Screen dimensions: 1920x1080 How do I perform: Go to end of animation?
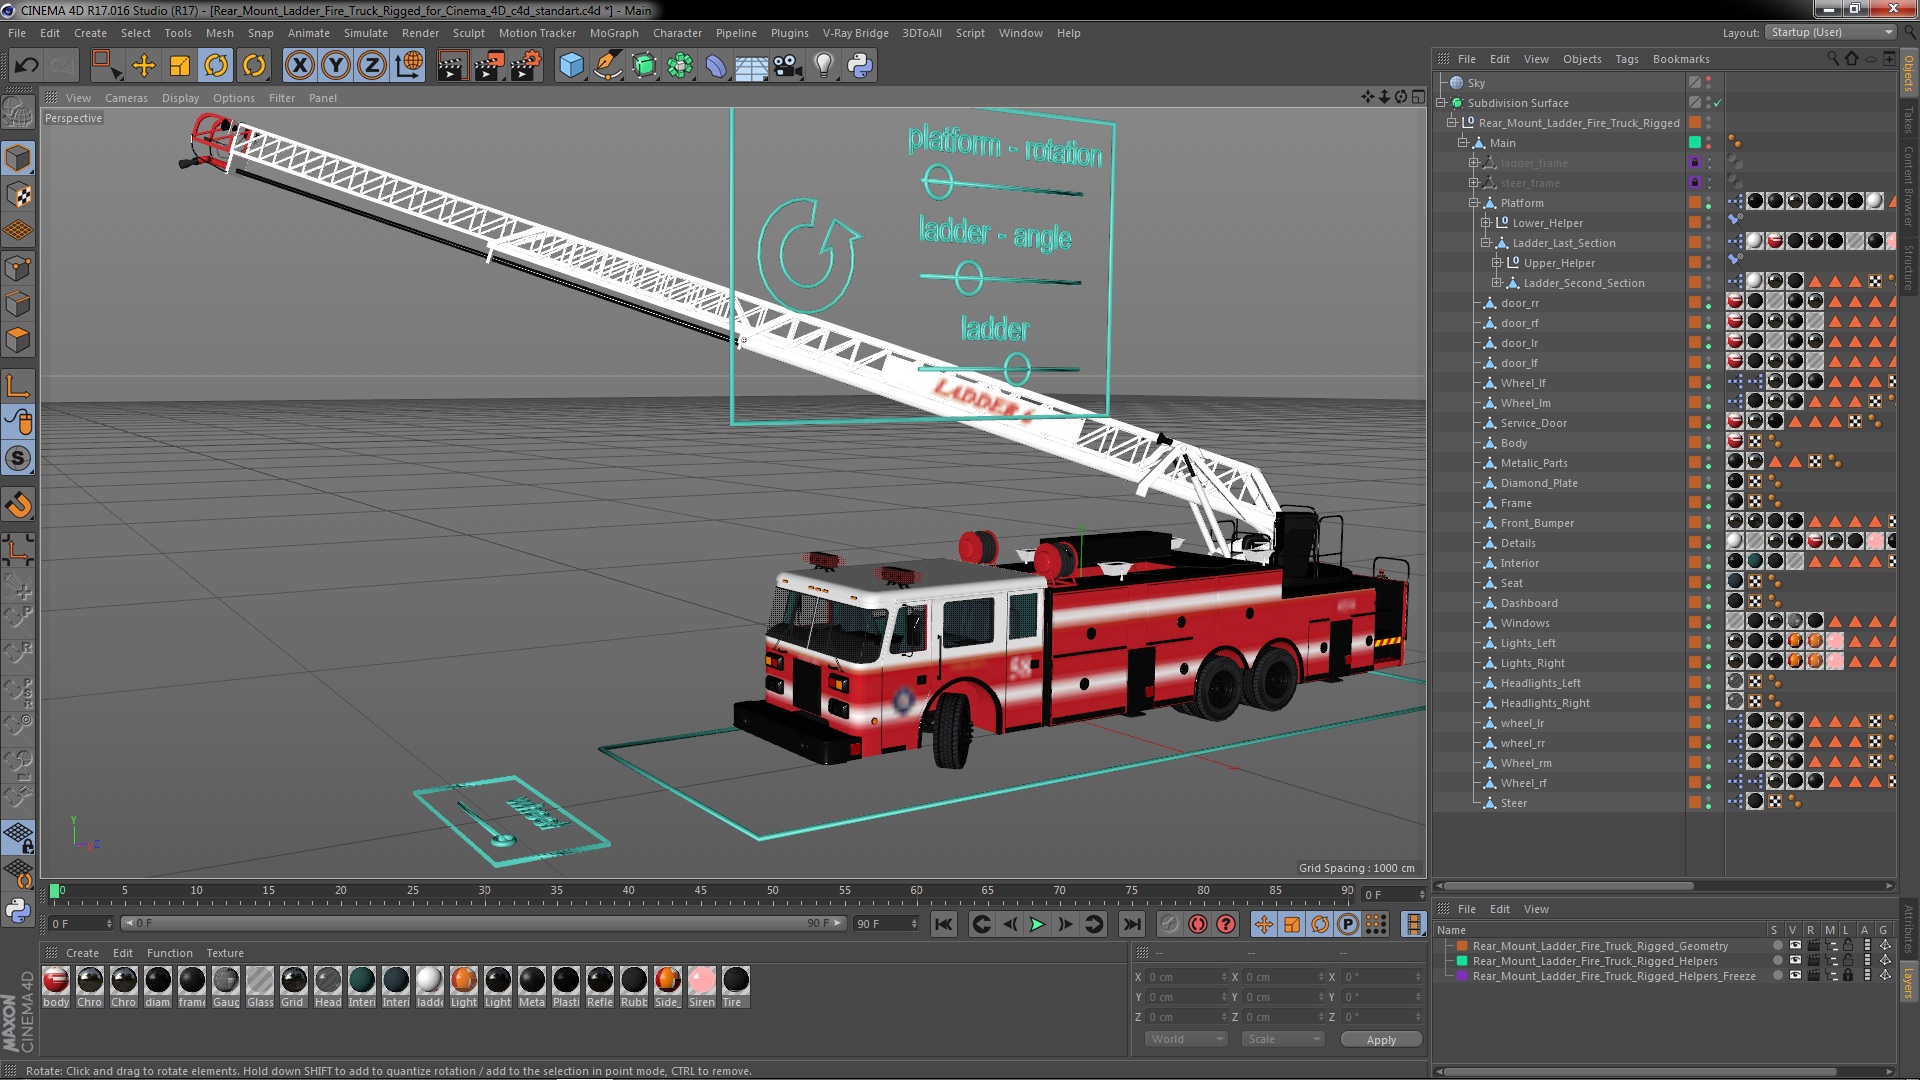point(1131,924)
